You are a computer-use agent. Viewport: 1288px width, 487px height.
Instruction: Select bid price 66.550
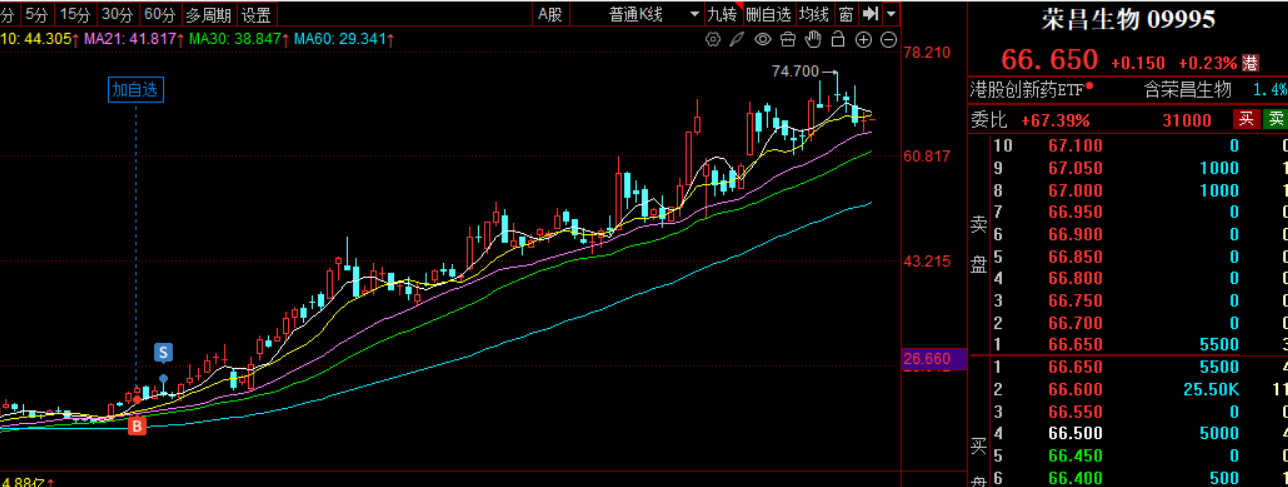[x=1075, y=411]
